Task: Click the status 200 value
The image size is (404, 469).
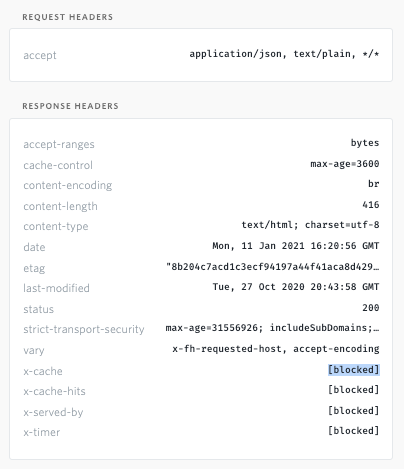Action: click(x=371, y=308)
